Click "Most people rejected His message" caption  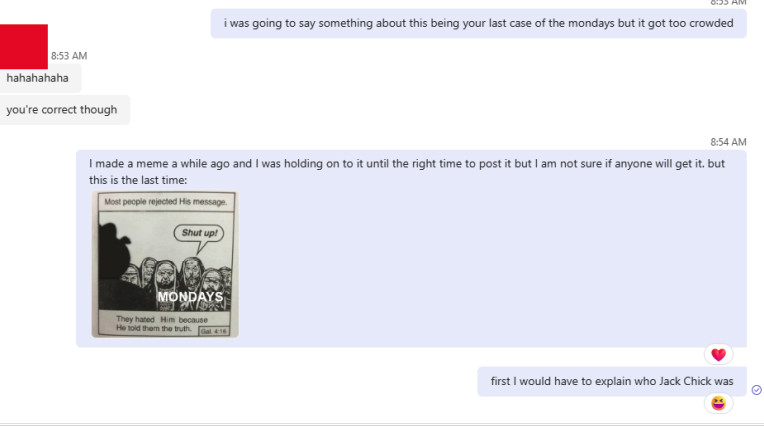click(166, 202)
